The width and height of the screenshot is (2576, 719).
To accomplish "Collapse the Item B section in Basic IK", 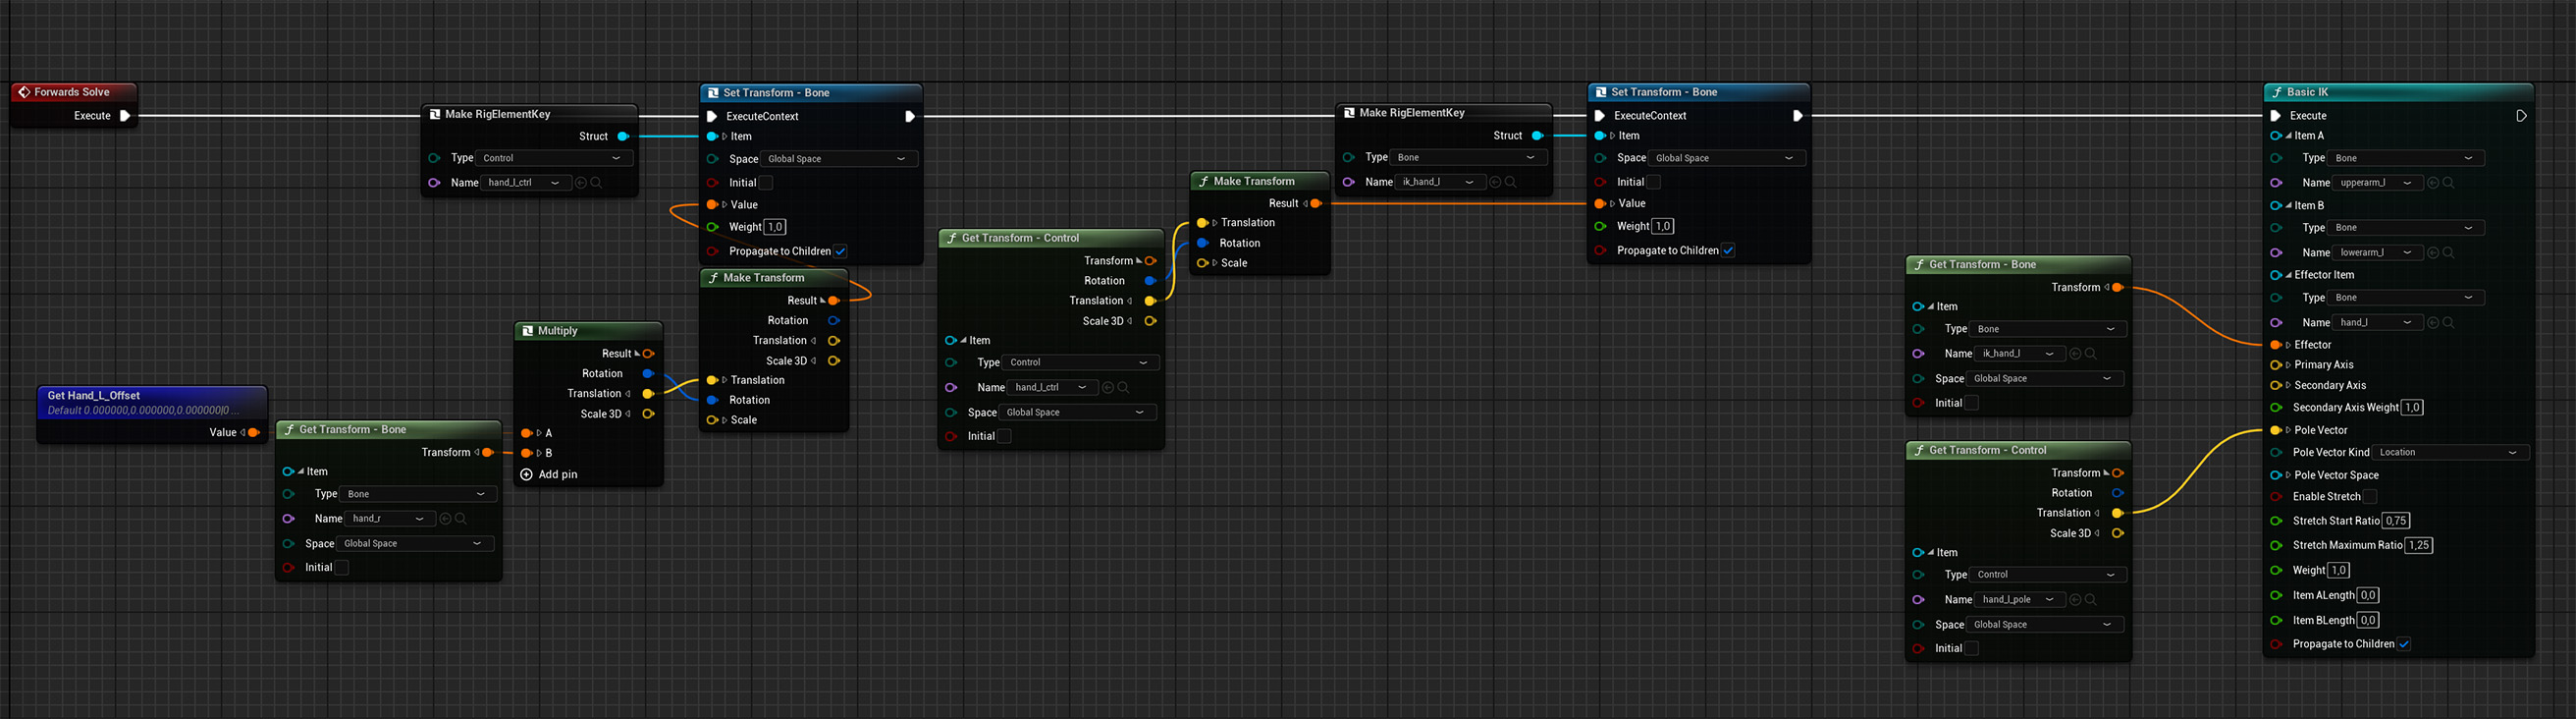I will coord(2289,206).
